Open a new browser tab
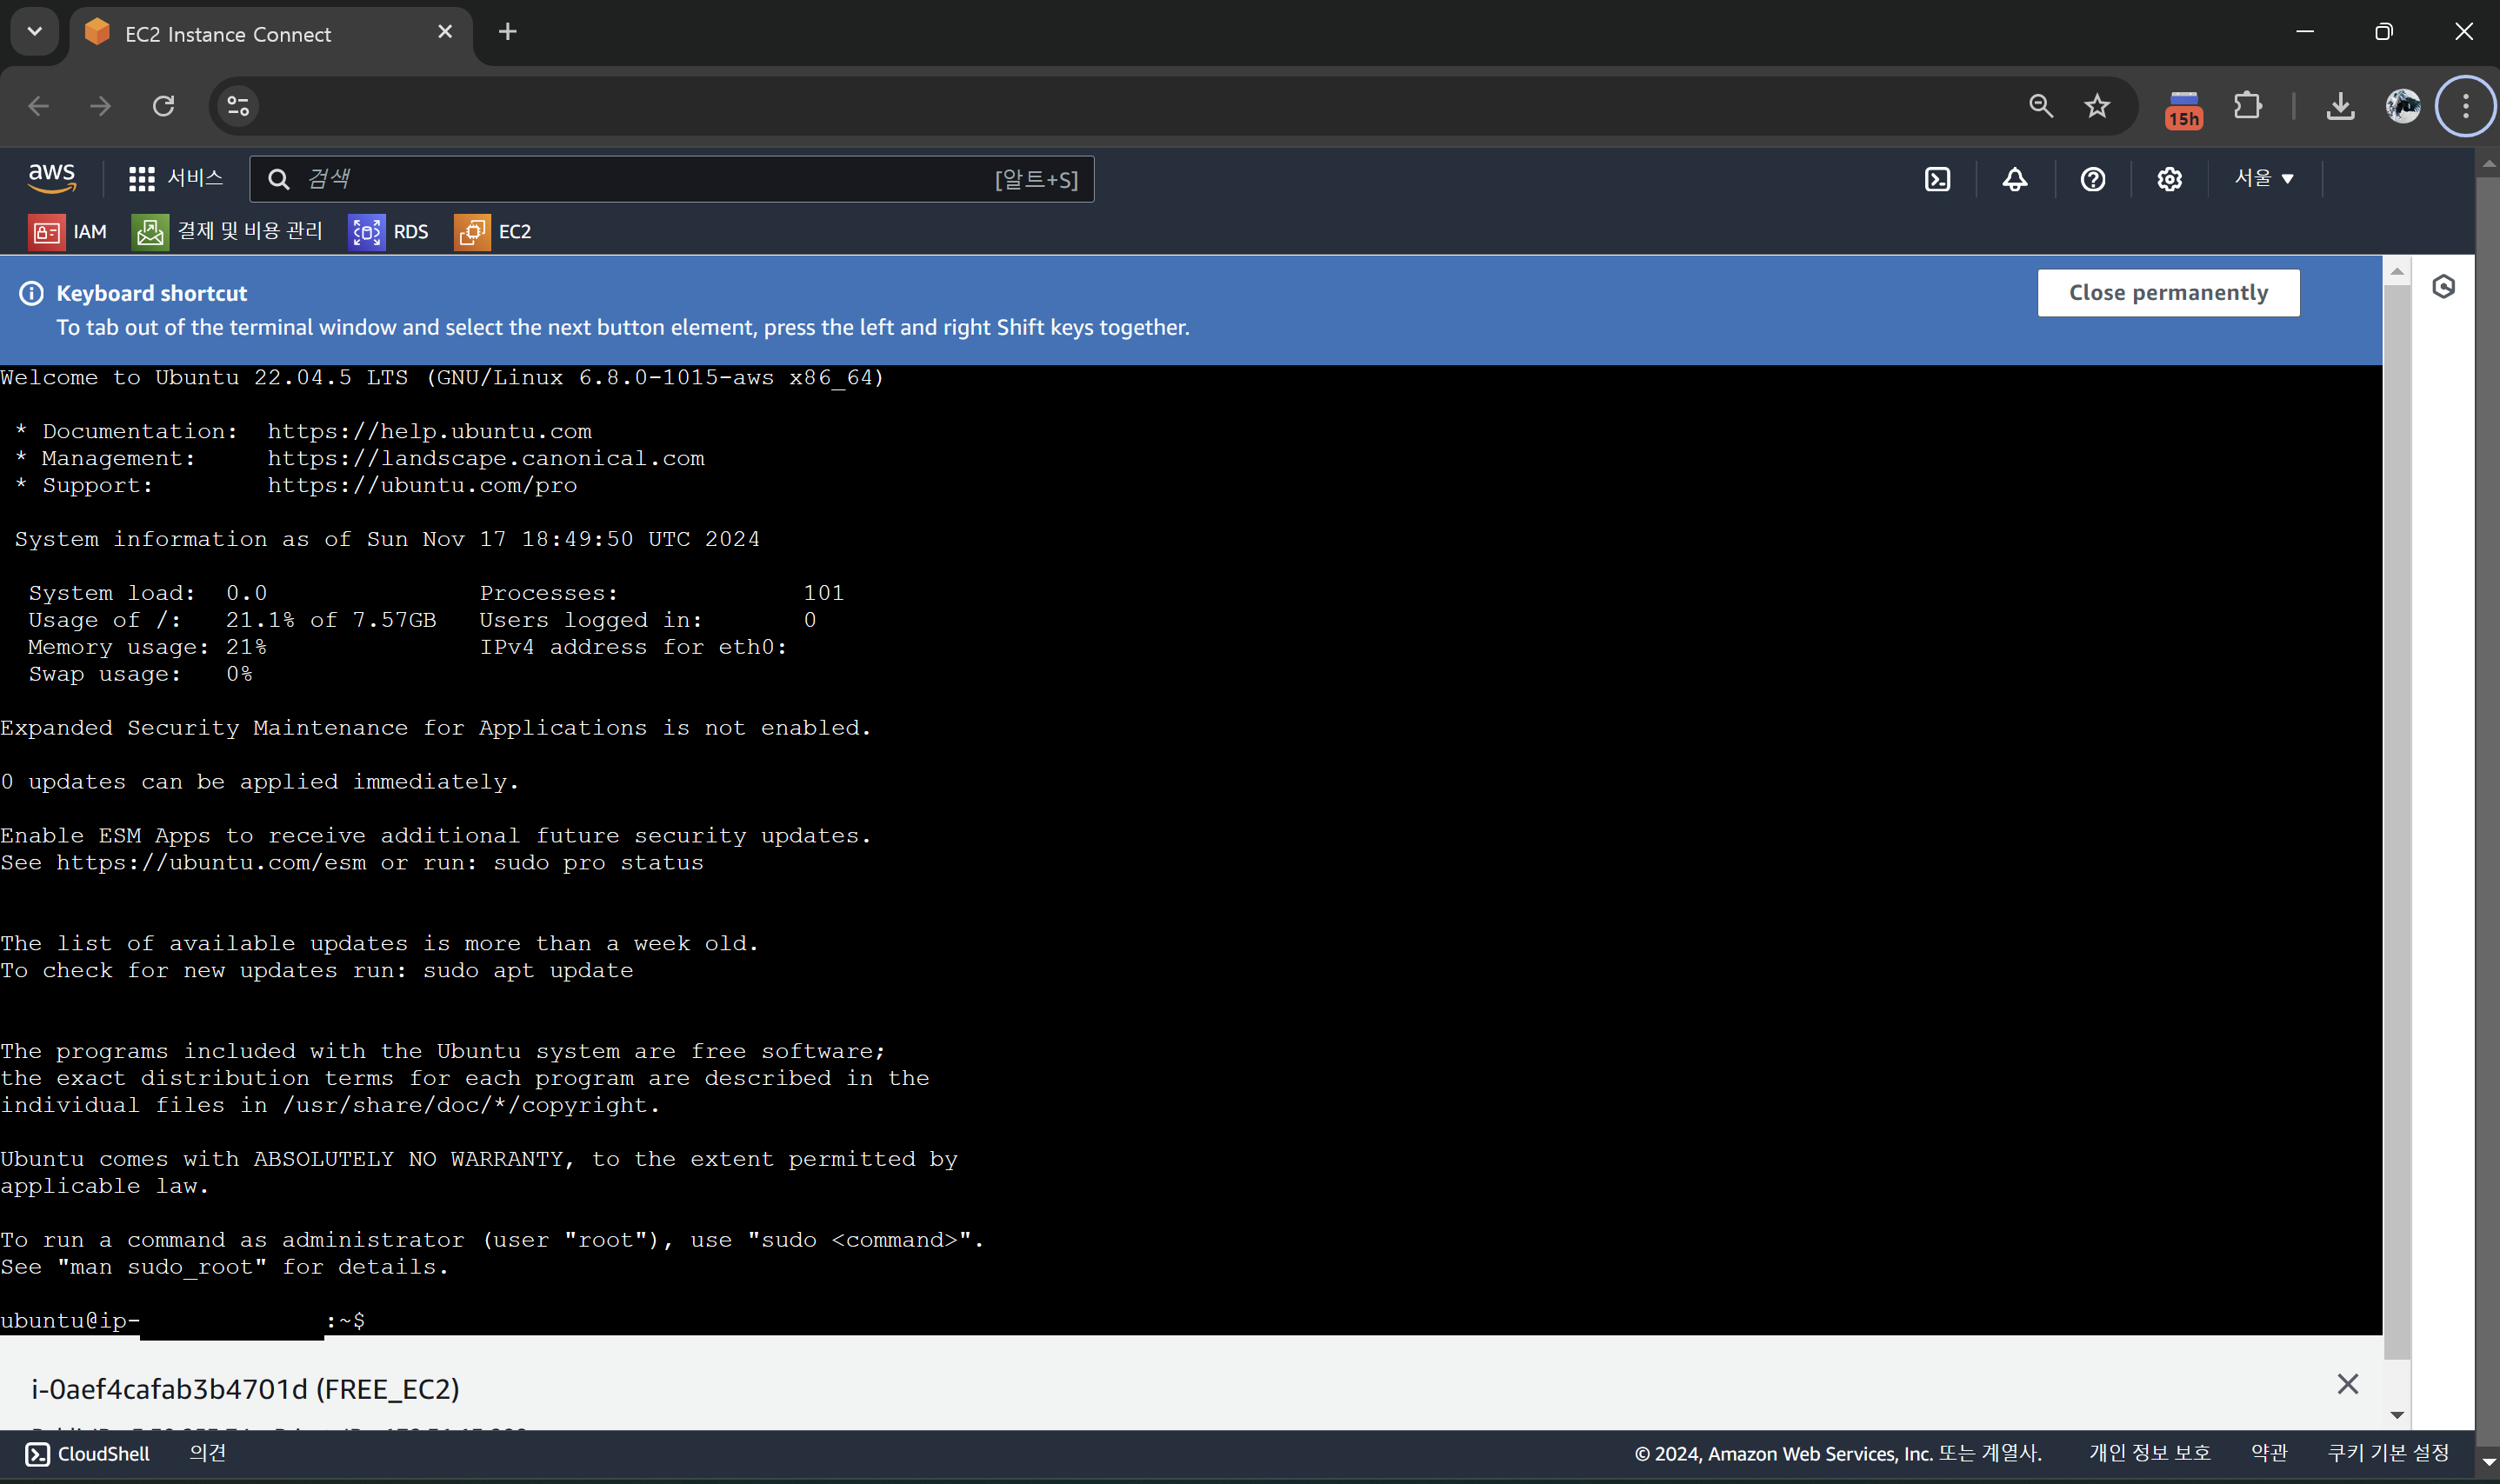This screenshot has height=1484, width=2500. click(508, 32)
